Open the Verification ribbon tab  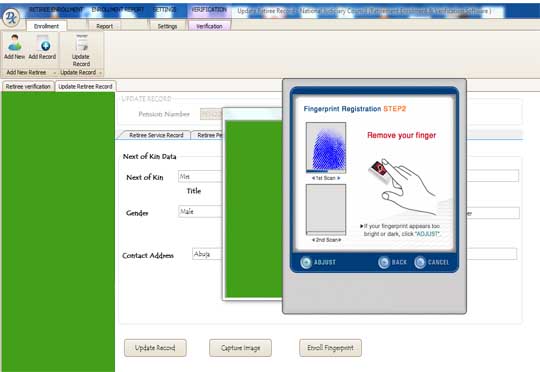tap(209, 26)
